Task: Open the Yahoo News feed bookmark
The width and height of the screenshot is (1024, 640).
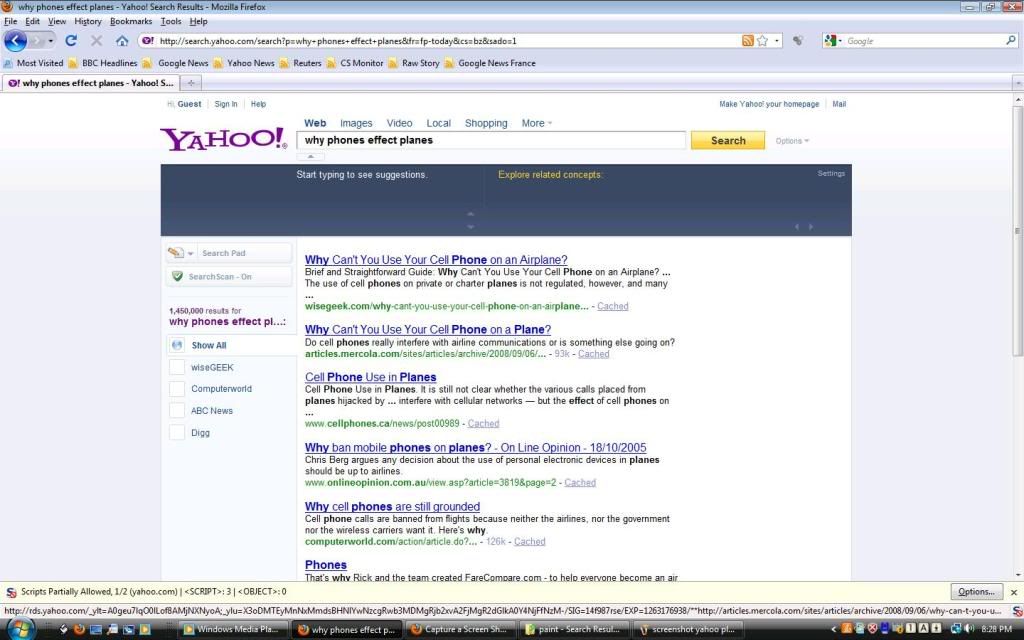Action: click(244, 63)
